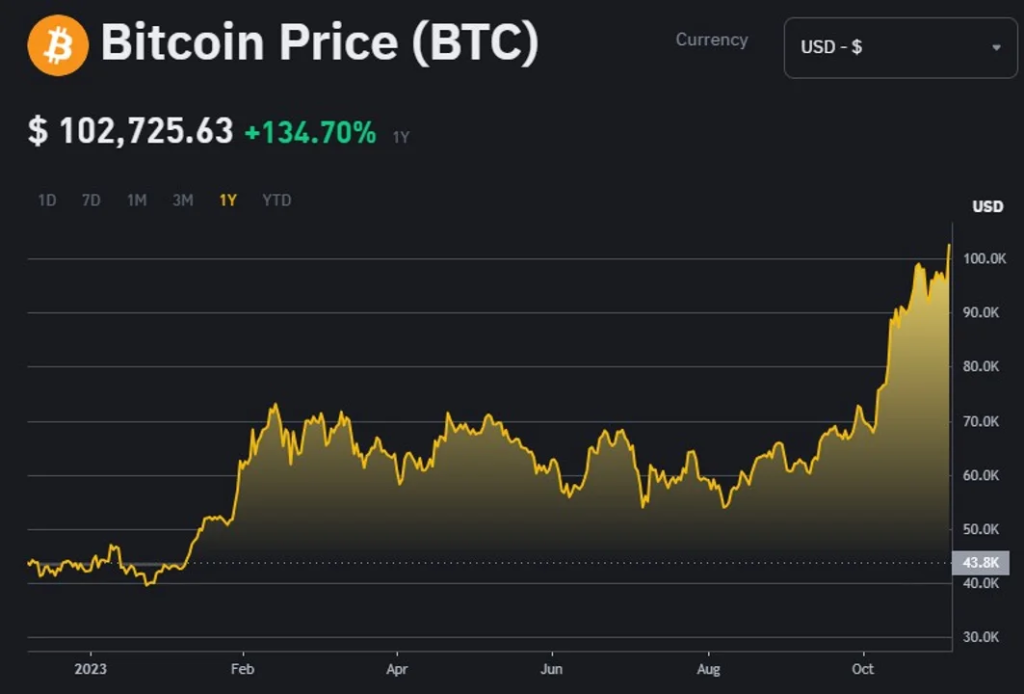Click the 100.0K y-axis label
1024x694 pixels.
984,259
